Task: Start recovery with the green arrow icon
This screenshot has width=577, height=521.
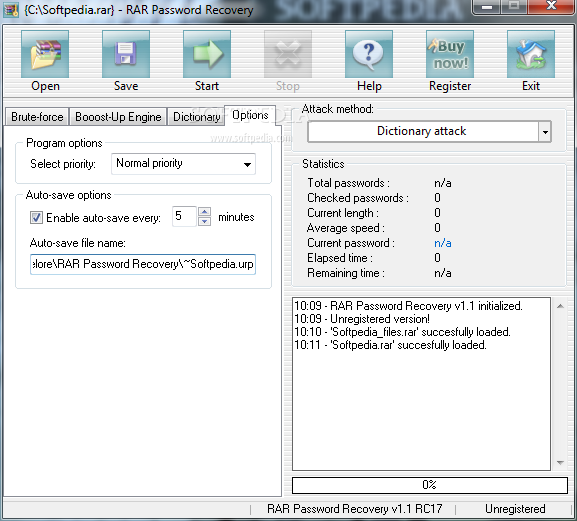Action: pyautogui.click(x=207, y=54)
